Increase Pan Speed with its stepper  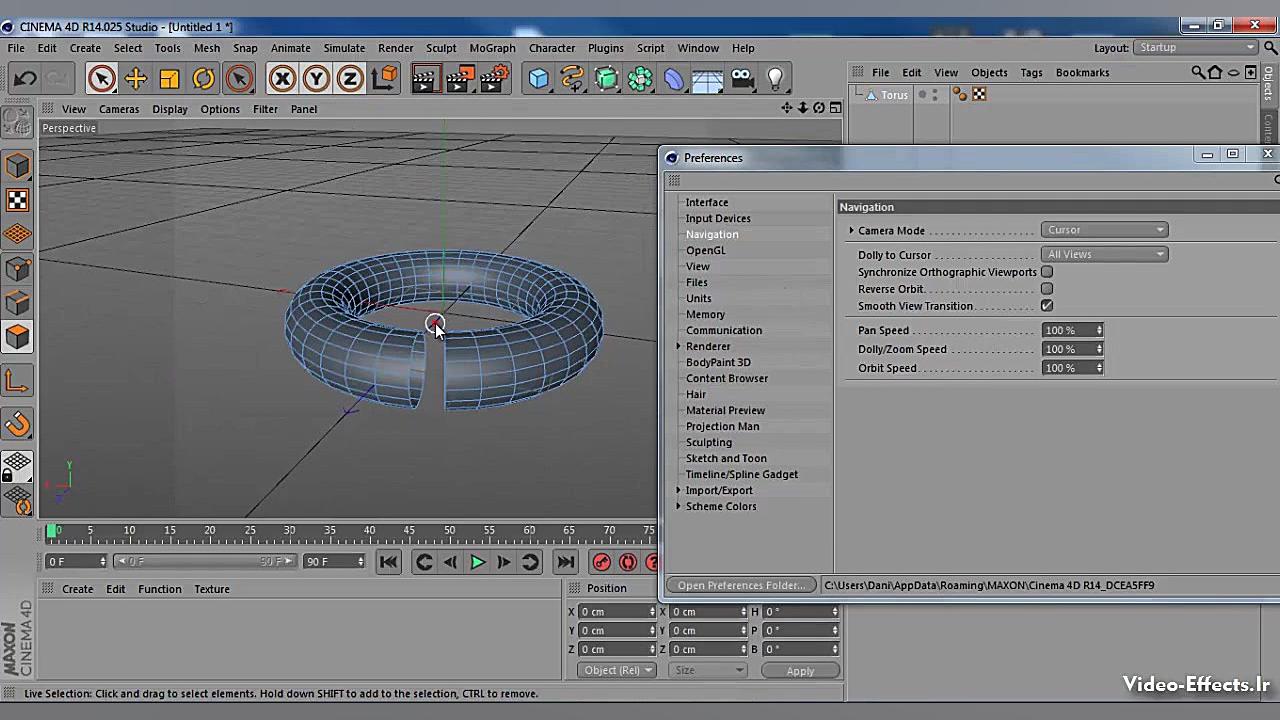pyautogui.click(x=1098, y=327)
